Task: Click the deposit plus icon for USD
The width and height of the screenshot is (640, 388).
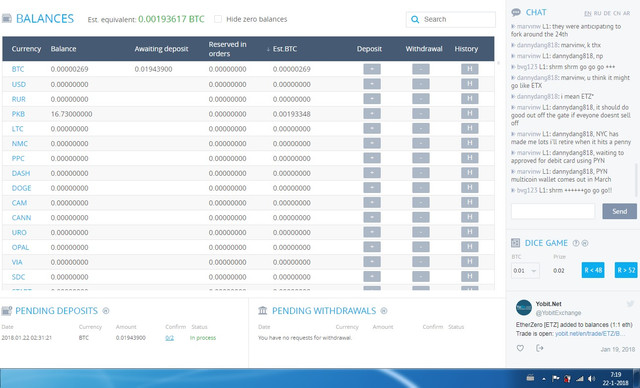Action: [372, 84]
